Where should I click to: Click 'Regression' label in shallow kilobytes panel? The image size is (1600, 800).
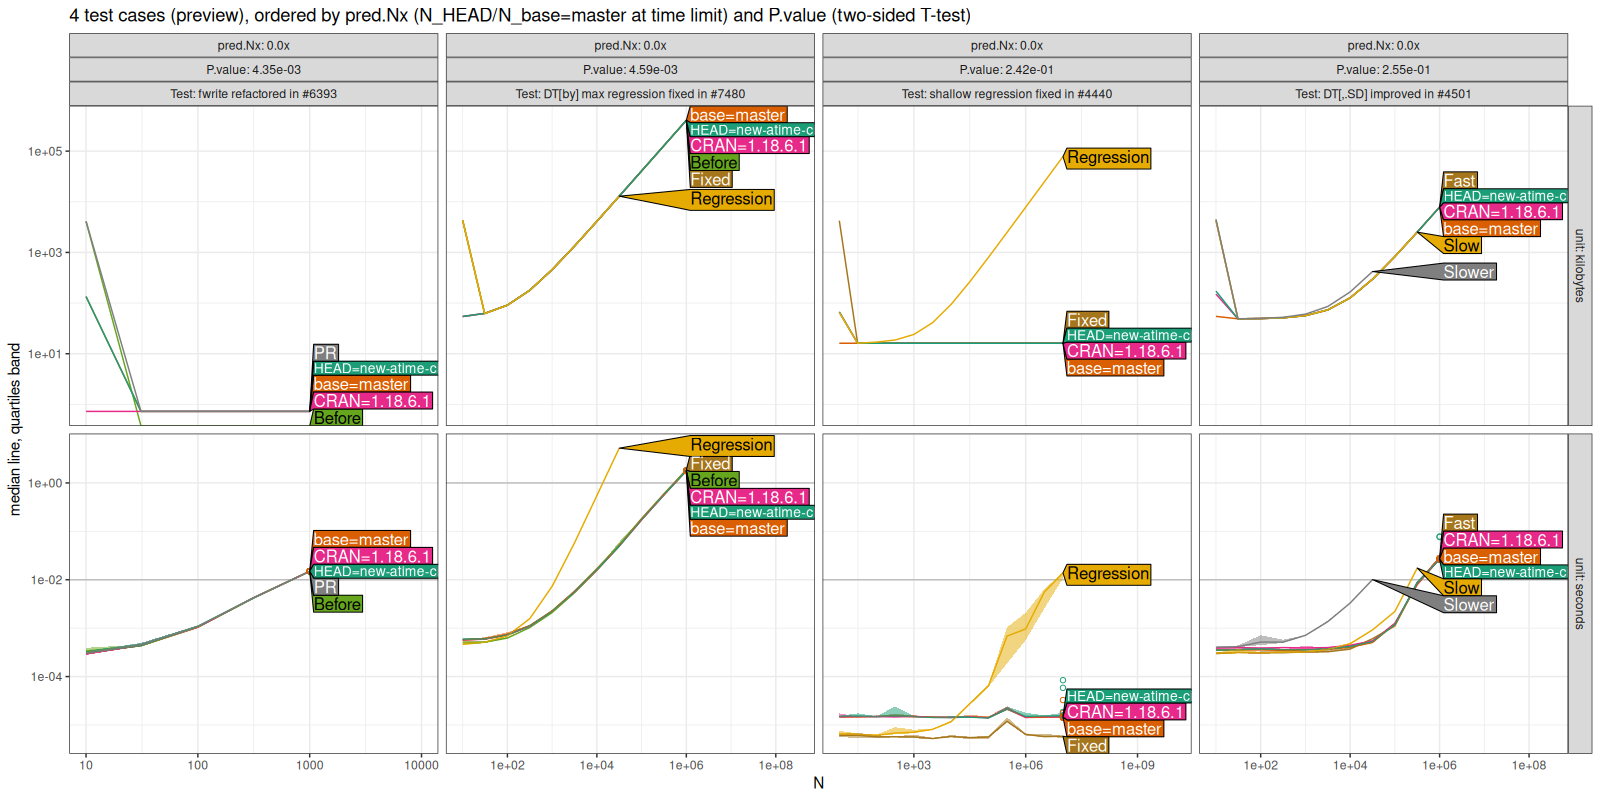coord(1108,158)
